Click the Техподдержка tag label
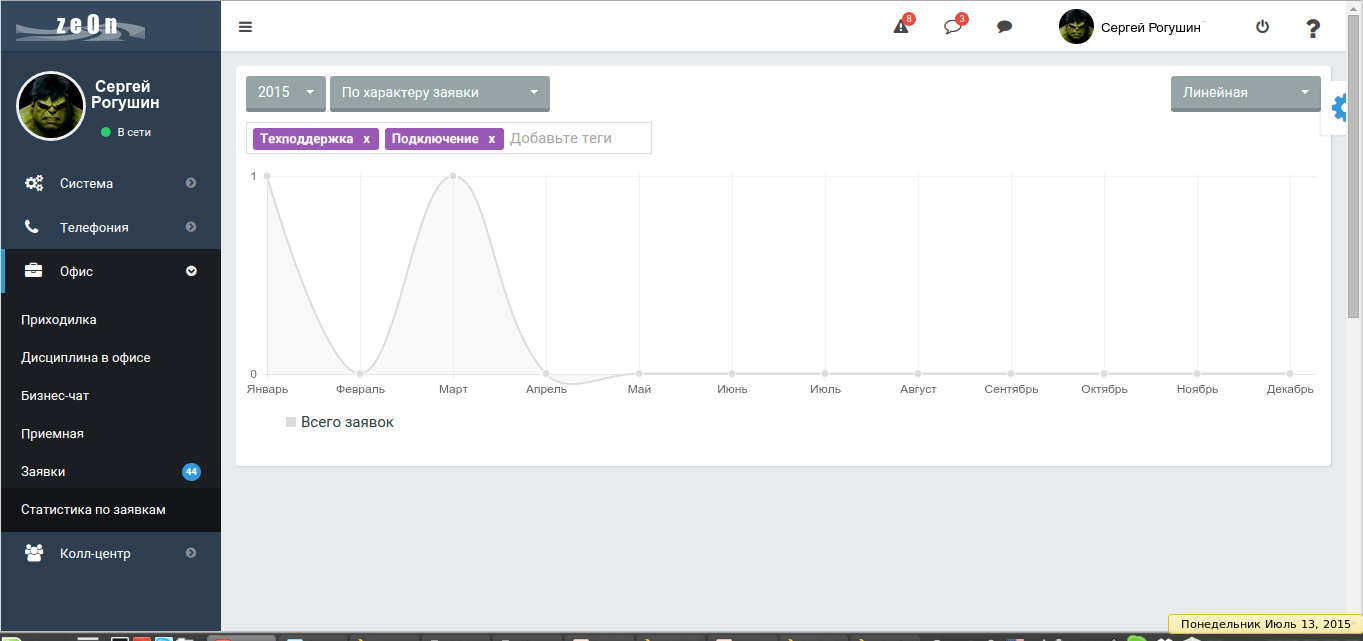The height and width of the screenshot is (641, 1363). coord(306,139)
